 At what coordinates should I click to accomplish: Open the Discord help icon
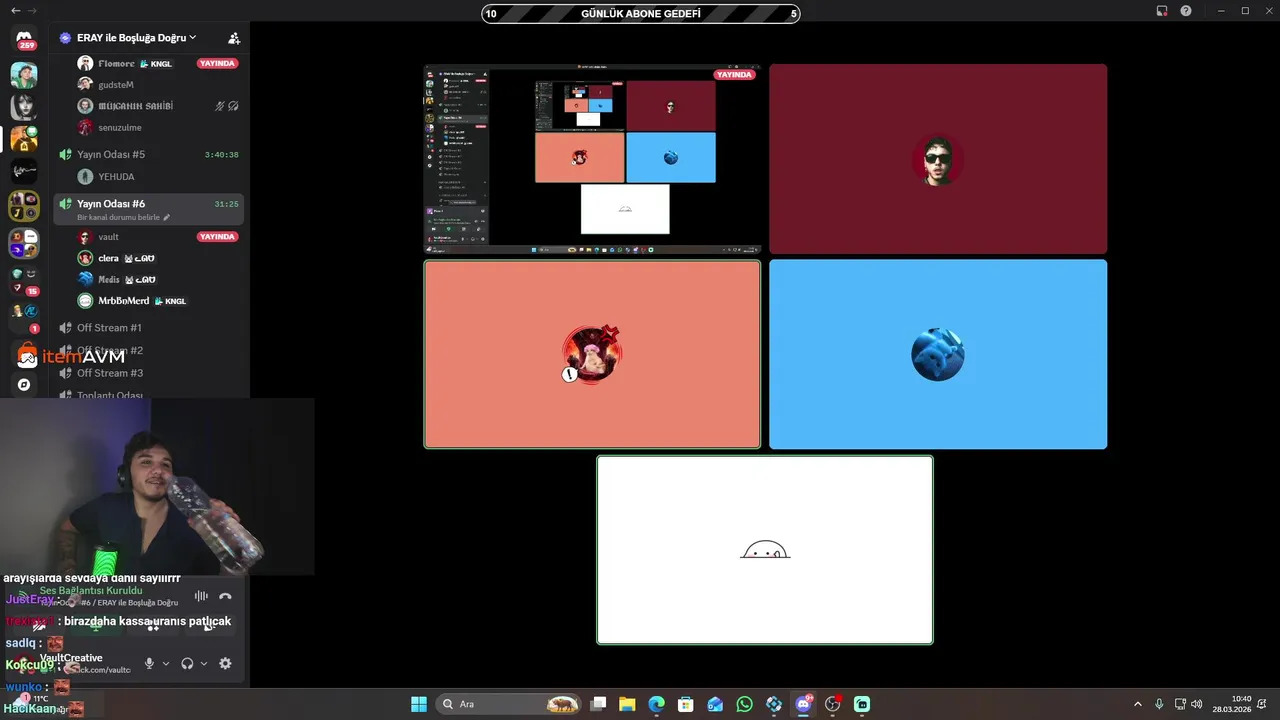1186,10
